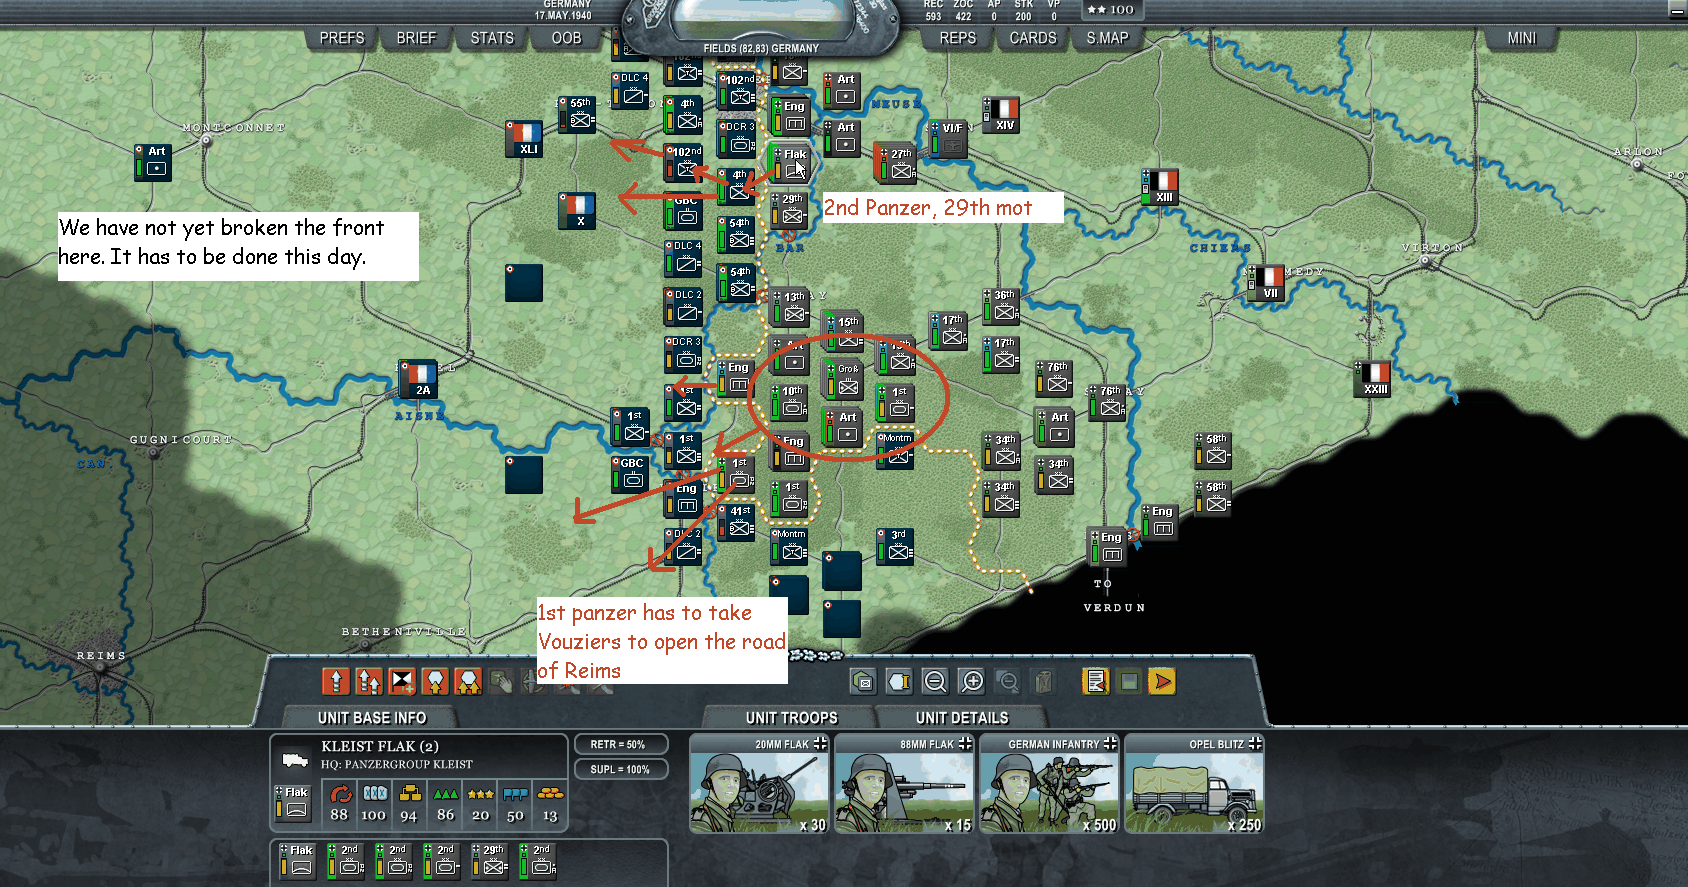Zoom out the map with minus magnifier
This screenshot has width=1688, height=887.
pos(935,681)
